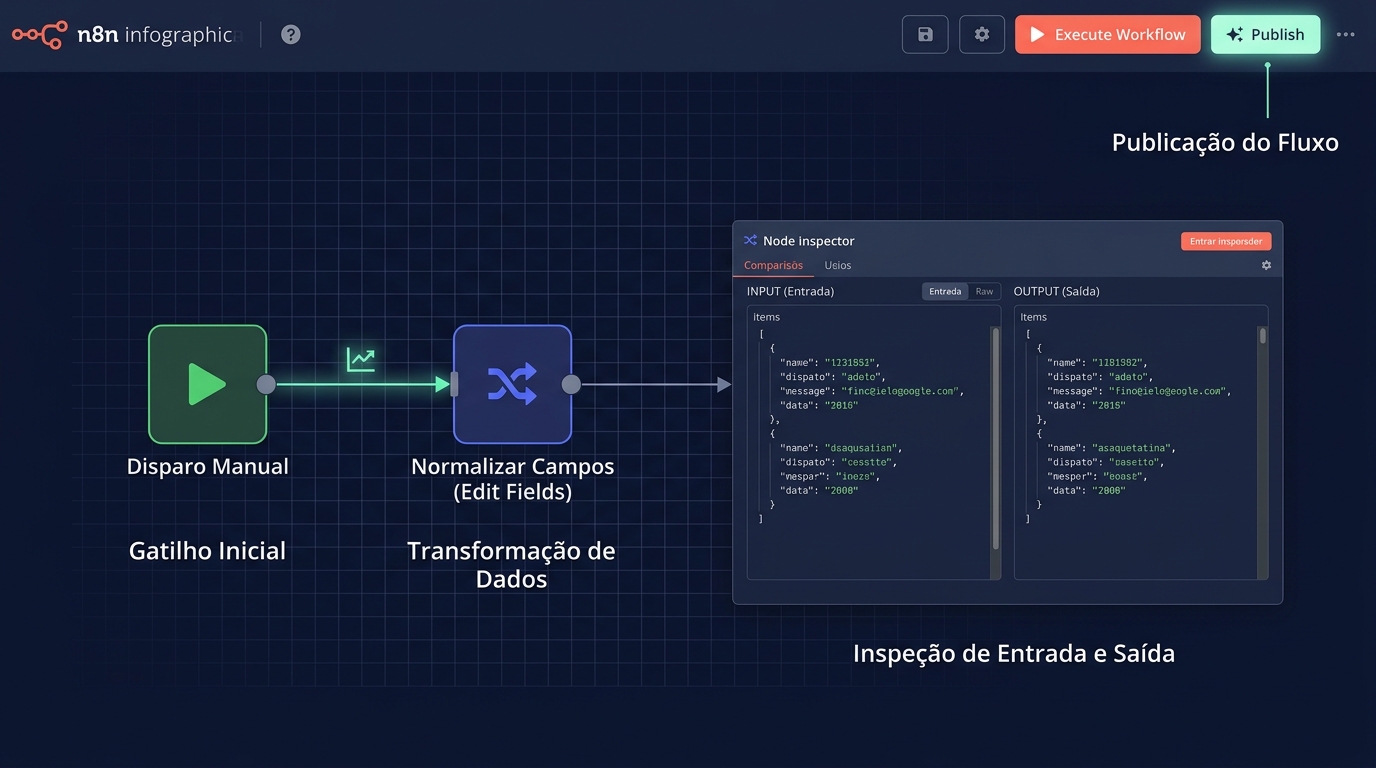
Task: Click the Node inspector shuffle icon
Action: [750, 241]
